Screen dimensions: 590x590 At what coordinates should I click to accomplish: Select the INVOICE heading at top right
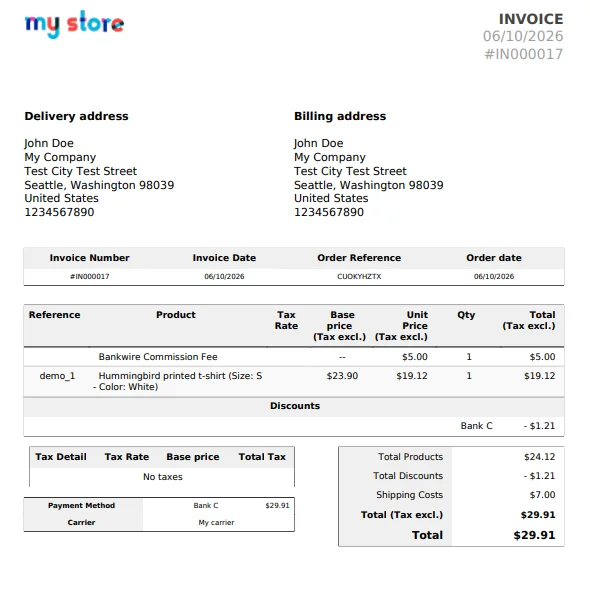531,19
